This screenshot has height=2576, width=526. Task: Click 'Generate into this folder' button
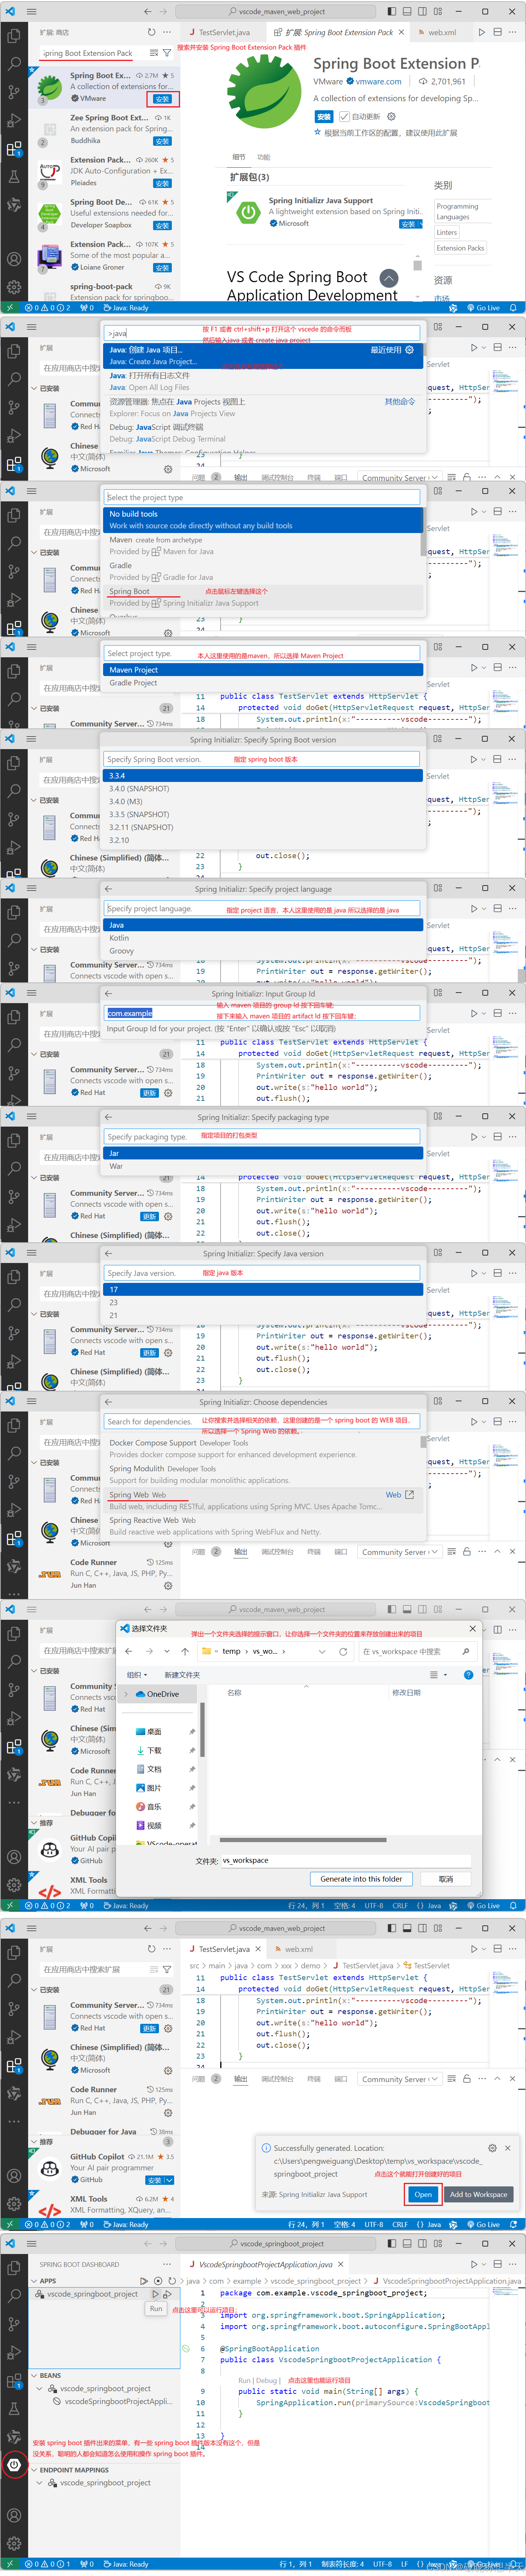pos(361,1878)
